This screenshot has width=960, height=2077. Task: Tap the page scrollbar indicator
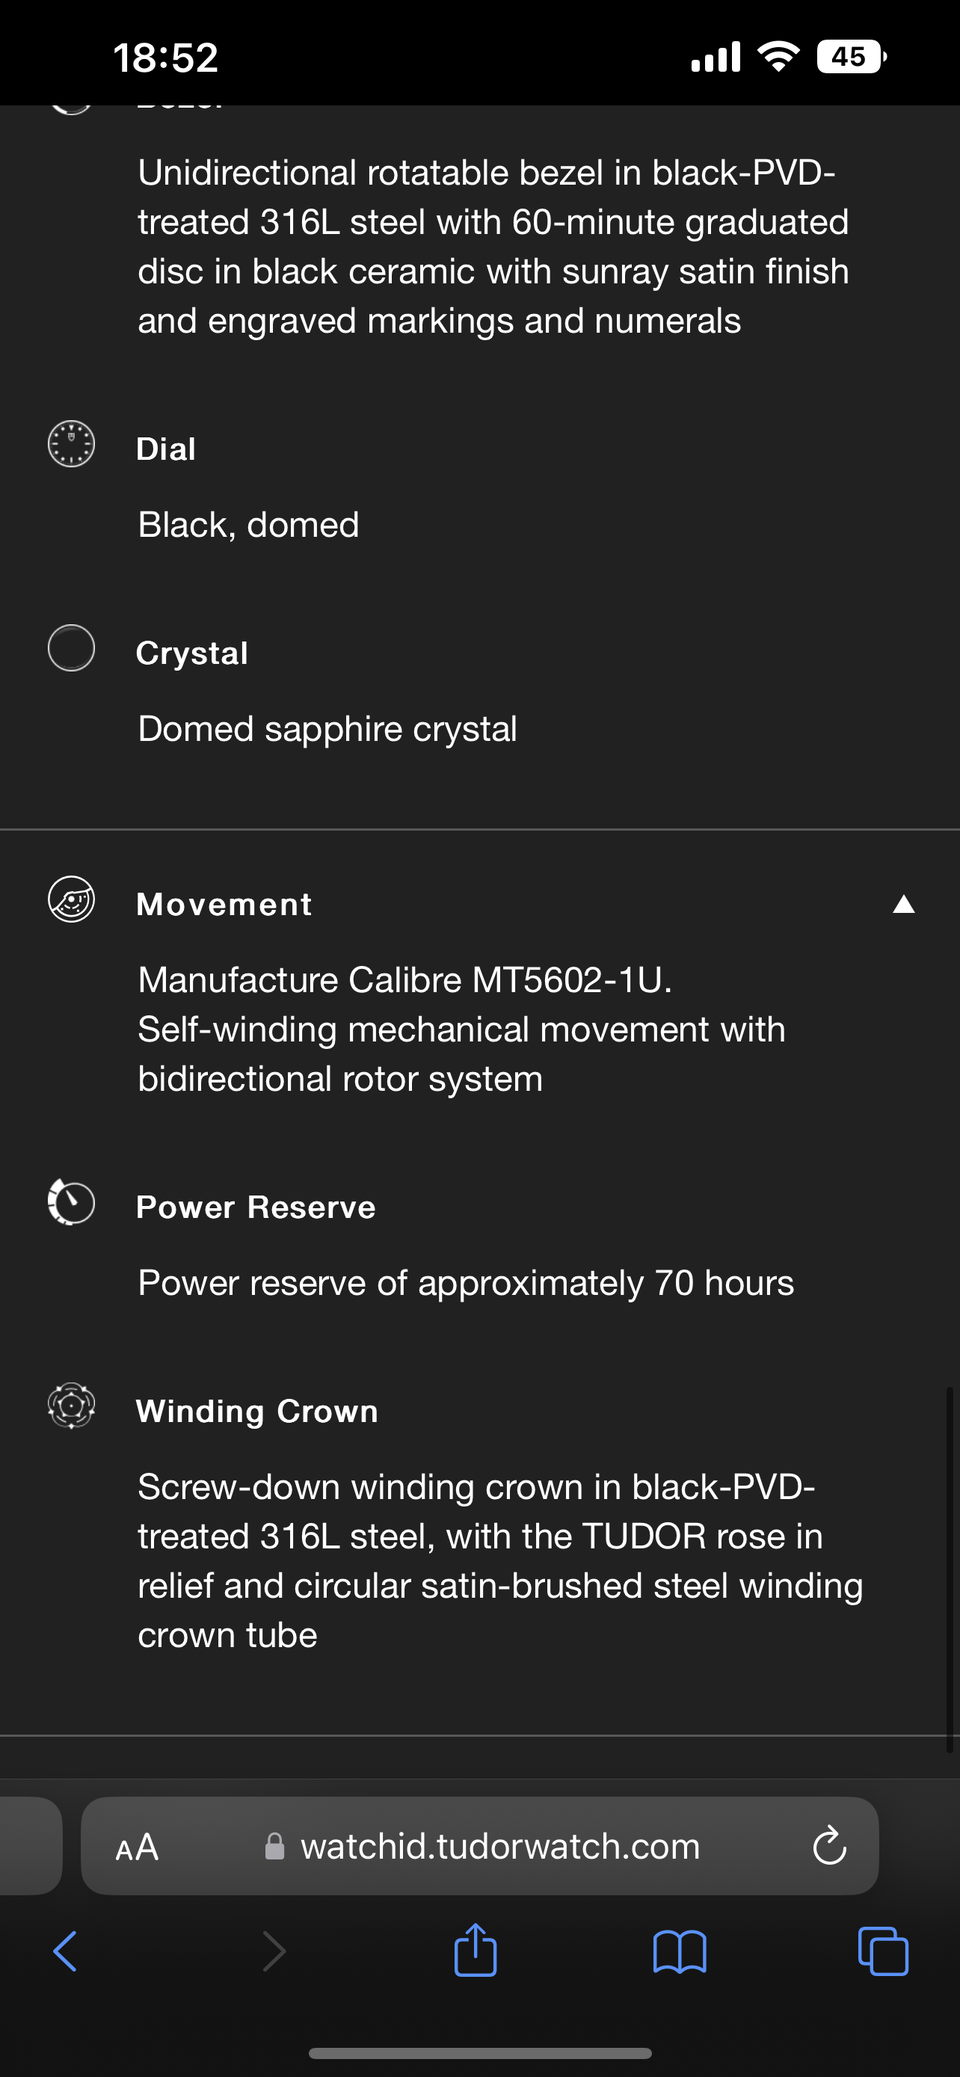click(949, 1568)
